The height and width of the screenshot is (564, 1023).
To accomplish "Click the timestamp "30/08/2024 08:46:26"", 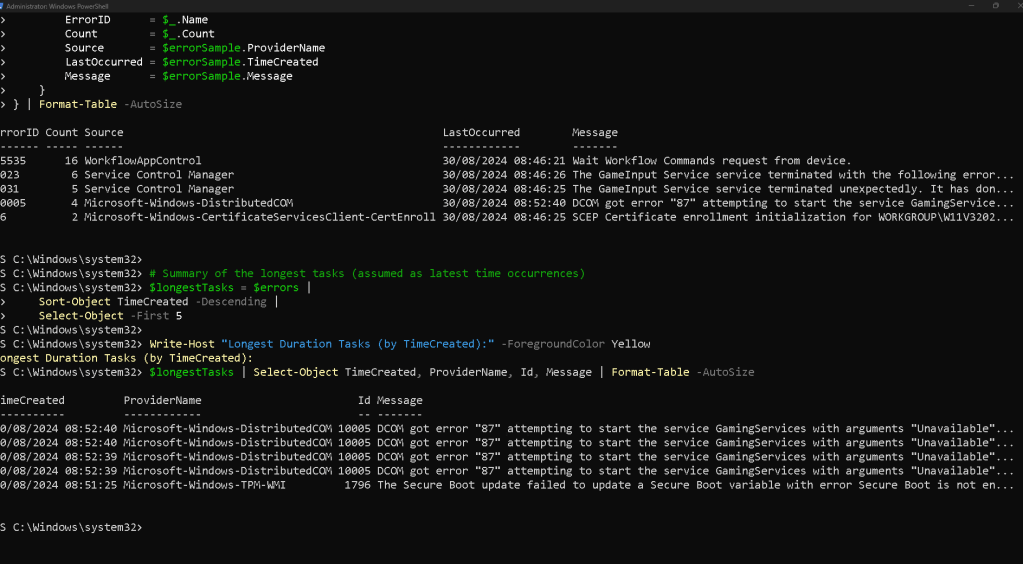I will [x=504, y=175].
